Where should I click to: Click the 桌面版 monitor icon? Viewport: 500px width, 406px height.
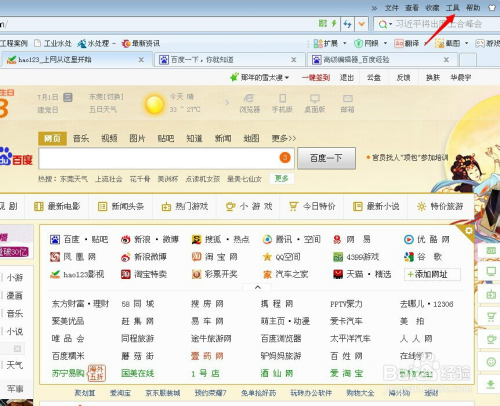(315, 103)
